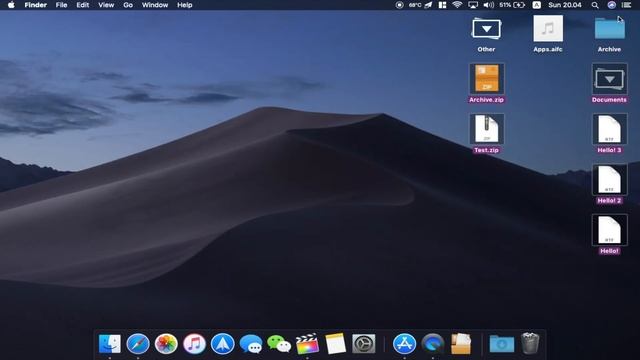640x360 pixels.
Task: Activate Siri from the menu bar
Action: click(611, 5)
